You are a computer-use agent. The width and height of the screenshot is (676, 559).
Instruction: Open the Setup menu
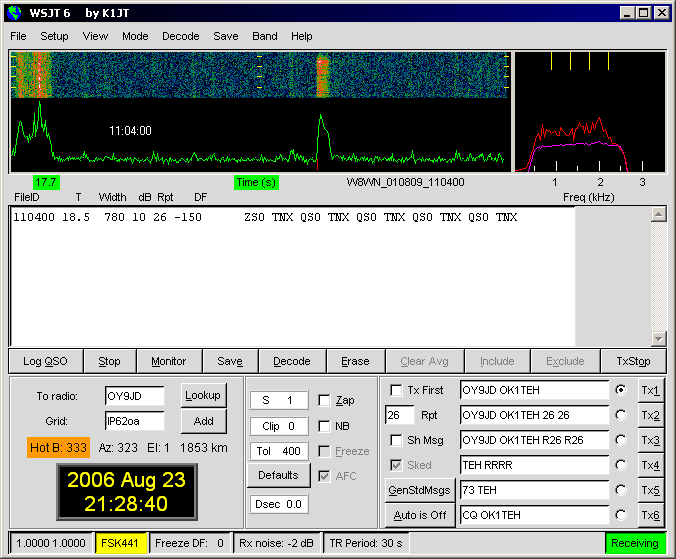coord(54,36)
